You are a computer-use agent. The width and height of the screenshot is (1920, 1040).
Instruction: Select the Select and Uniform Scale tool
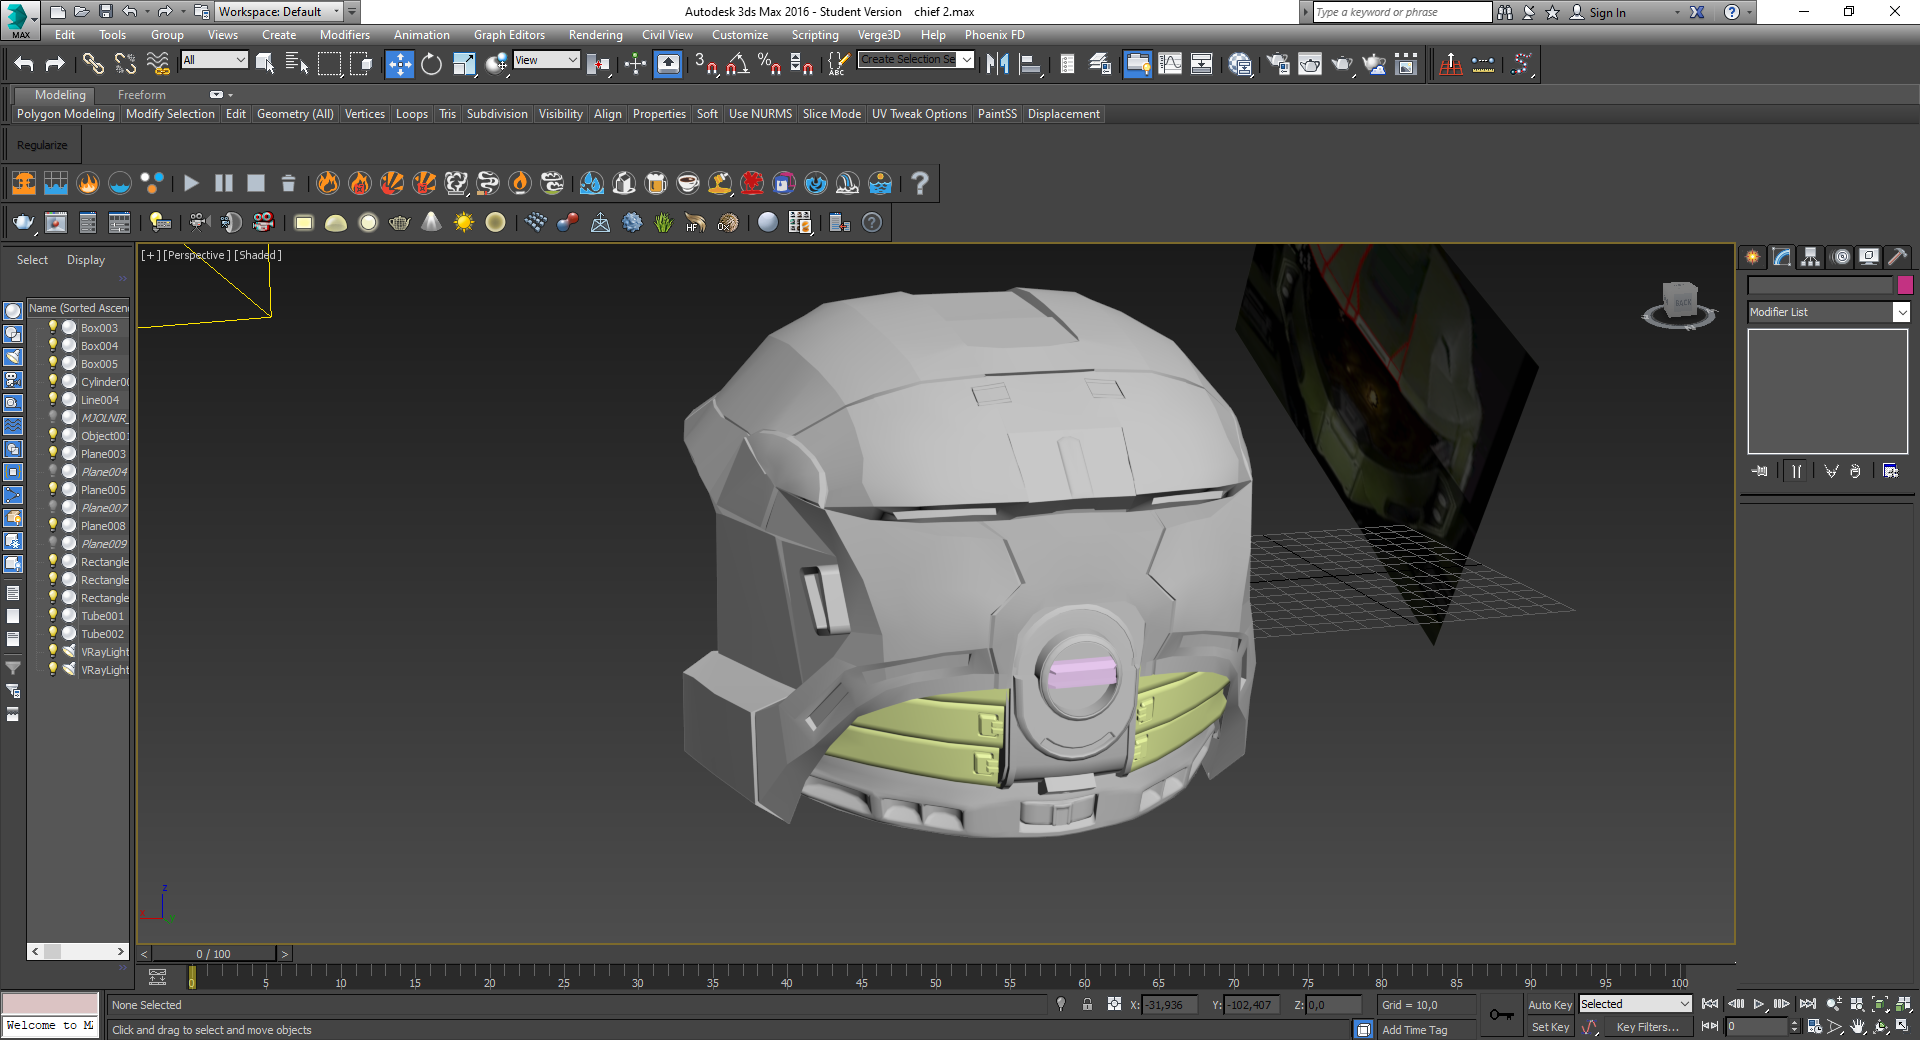(464, 64)
